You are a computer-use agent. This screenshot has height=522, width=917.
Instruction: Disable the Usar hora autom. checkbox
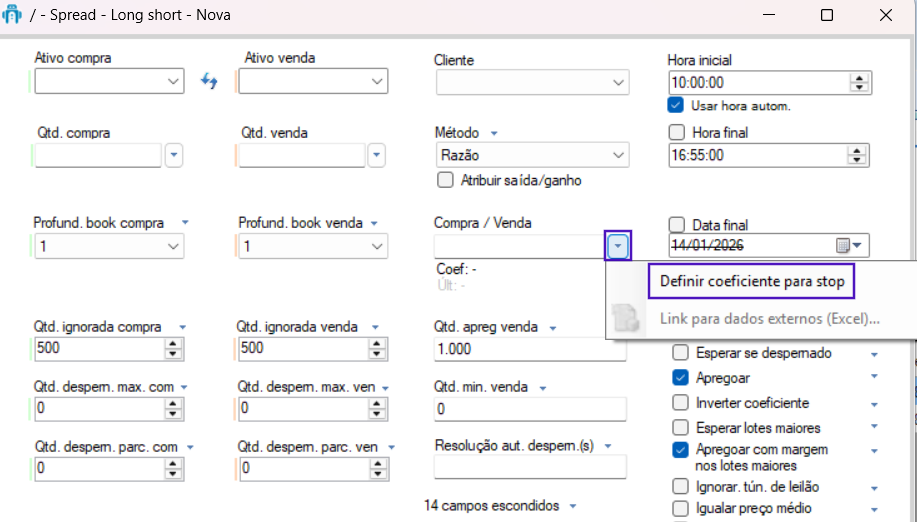[676, 105]
